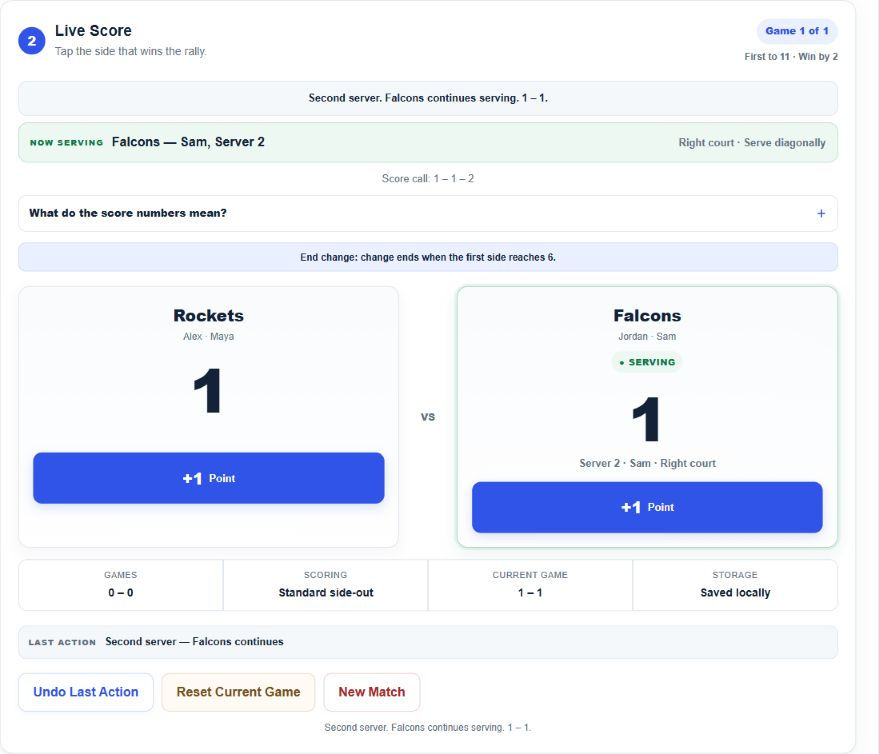Click the End change notice bar
879x754 pixels.
coord(428,257)
